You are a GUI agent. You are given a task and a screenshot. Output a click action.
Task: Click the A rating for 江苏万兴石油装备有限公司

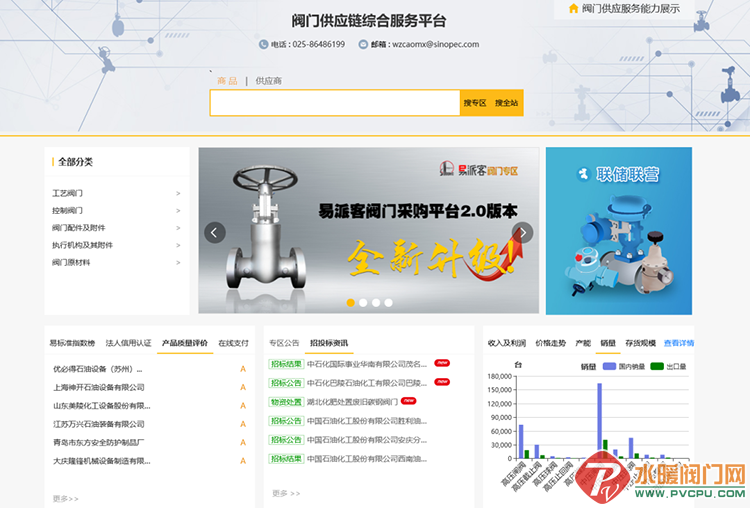pos(243,424)
